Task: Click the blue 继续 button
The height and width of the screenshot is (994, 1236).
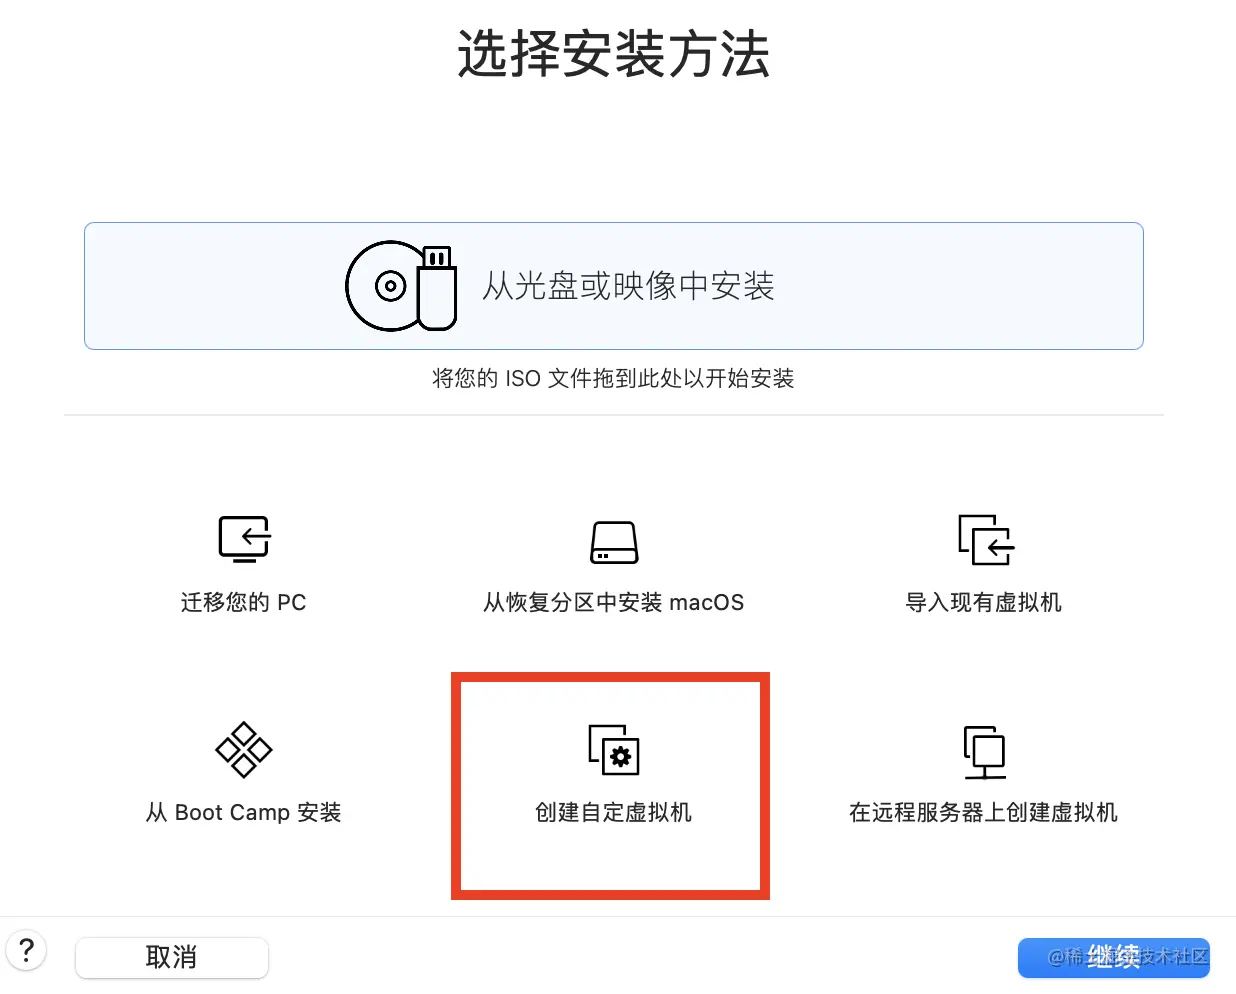Action: [x=1114, y=957]
